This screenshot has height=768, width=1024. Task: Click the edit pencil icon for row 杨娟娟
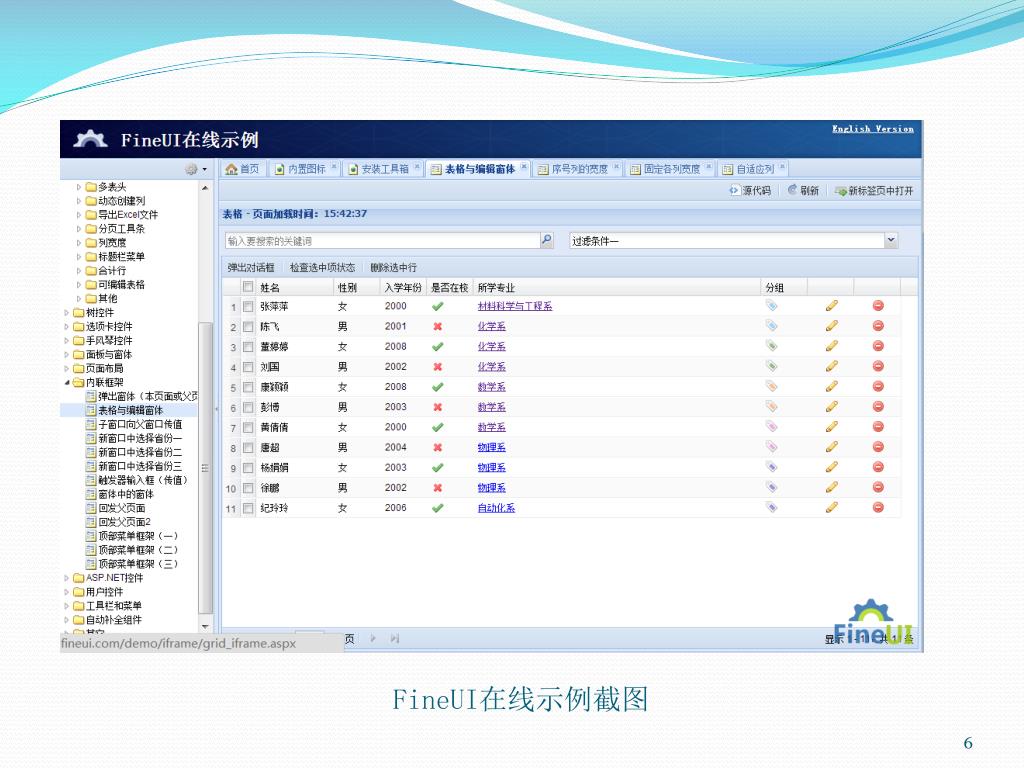pos(831,468)
